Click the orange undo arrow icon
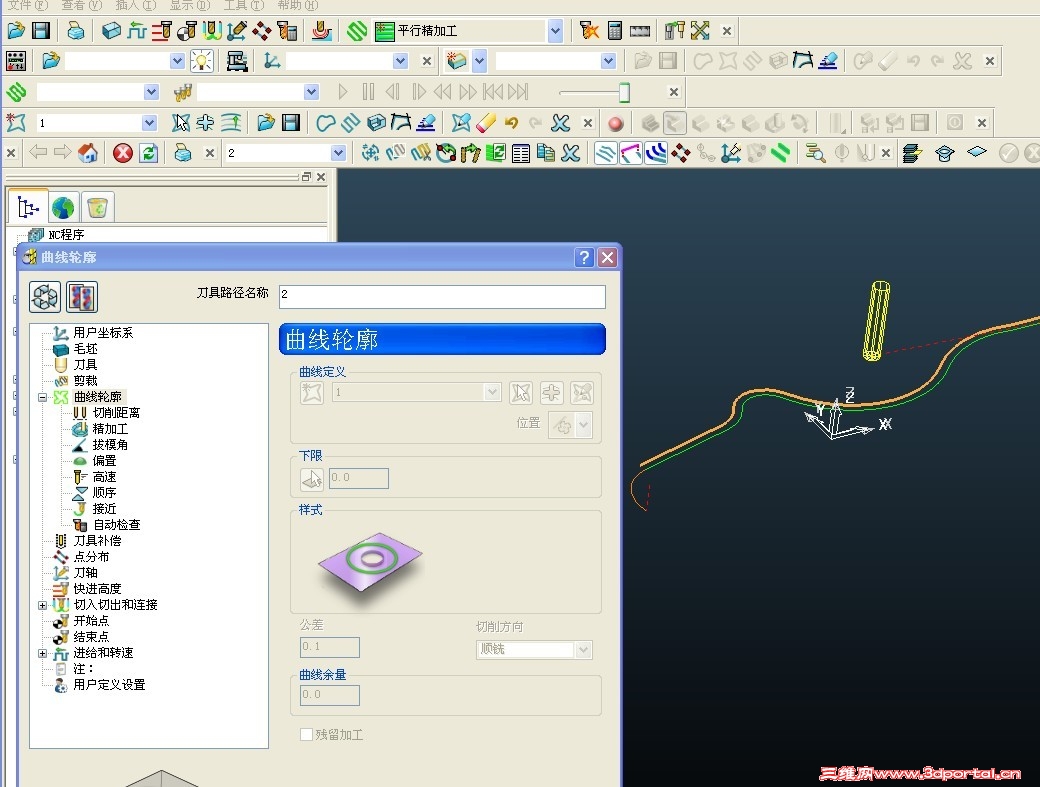The height and width of the screenshot is (787, 1040). [x=511, y=123]
